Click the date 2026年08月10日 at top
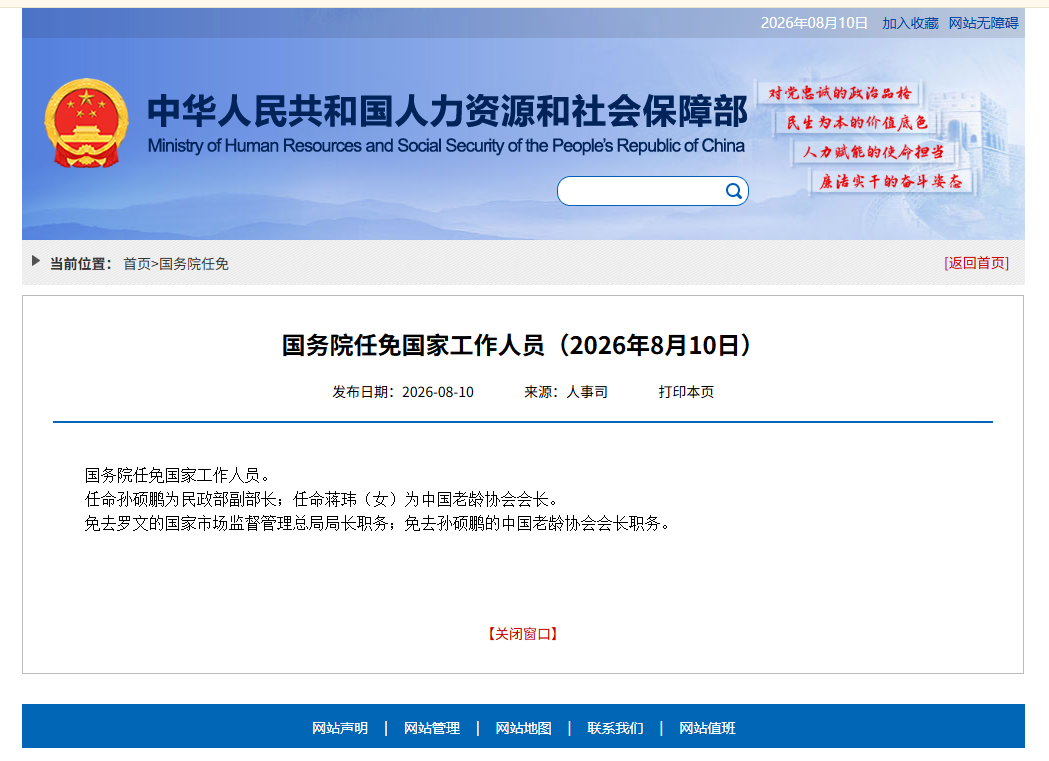The height and width of the screenshot is (761, 1049). coord(814,23)
